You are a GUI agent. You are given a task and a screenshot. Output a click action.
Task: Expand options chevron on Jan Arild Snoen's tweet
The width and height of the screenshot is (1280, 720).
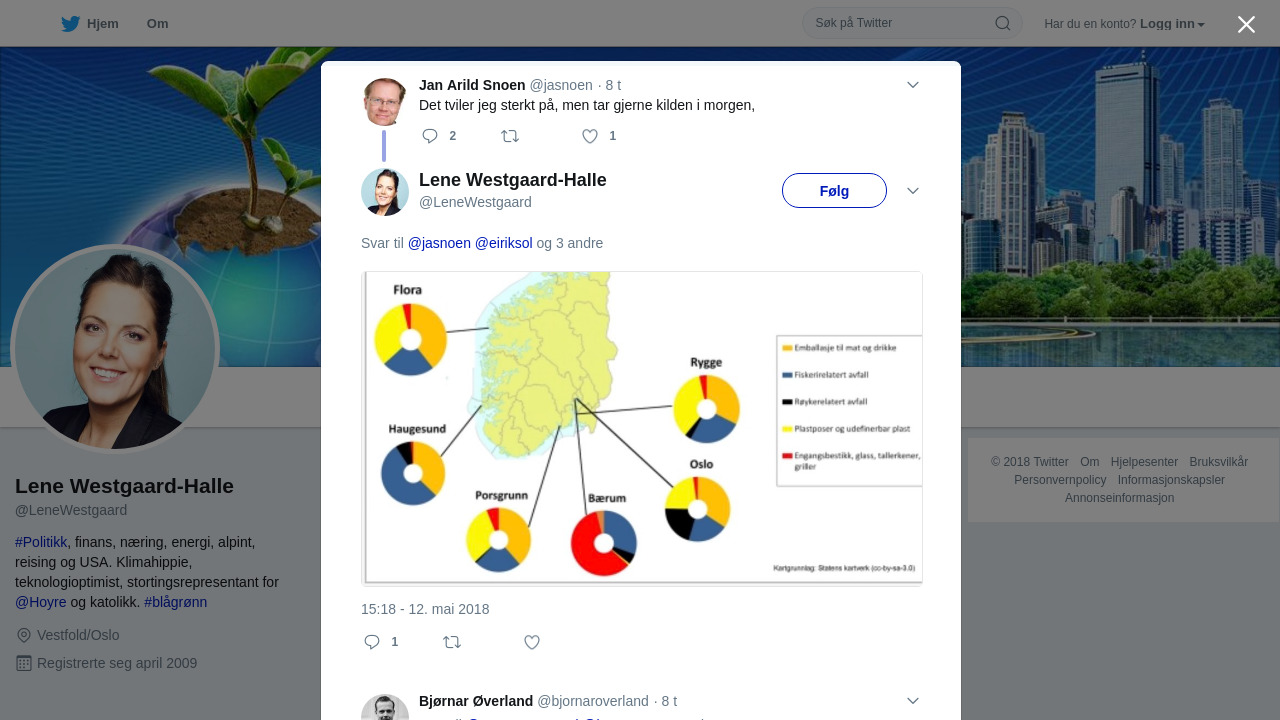pyautogui.click(x=913, y=85)
